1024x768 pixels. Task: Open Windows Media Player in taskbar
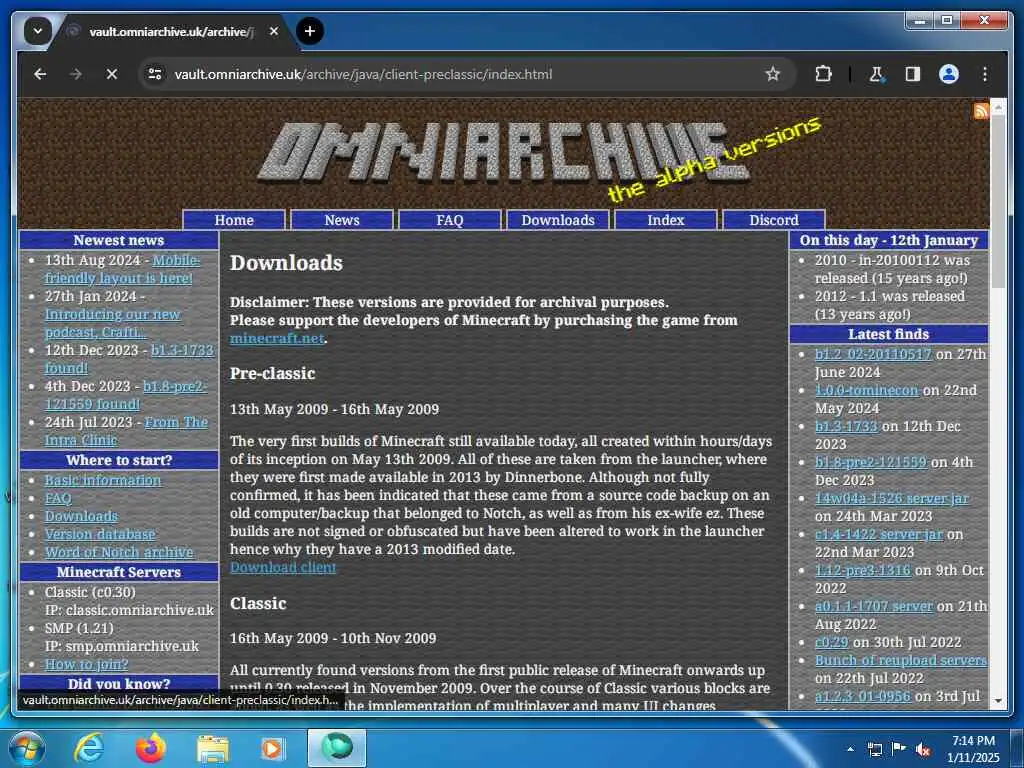pos(273,749)
